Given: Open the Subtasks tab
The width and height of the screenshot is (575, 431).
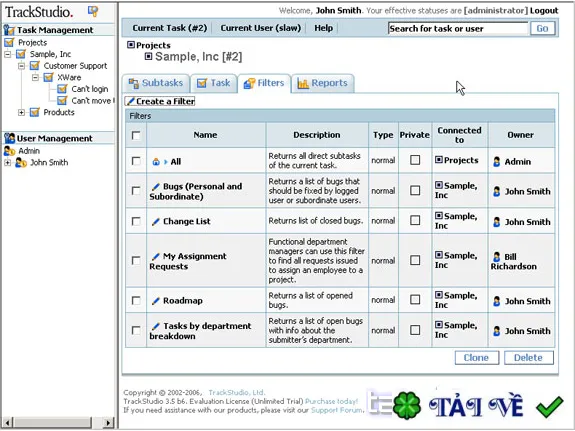Looking at the screenshot, I should click(156, 83).
